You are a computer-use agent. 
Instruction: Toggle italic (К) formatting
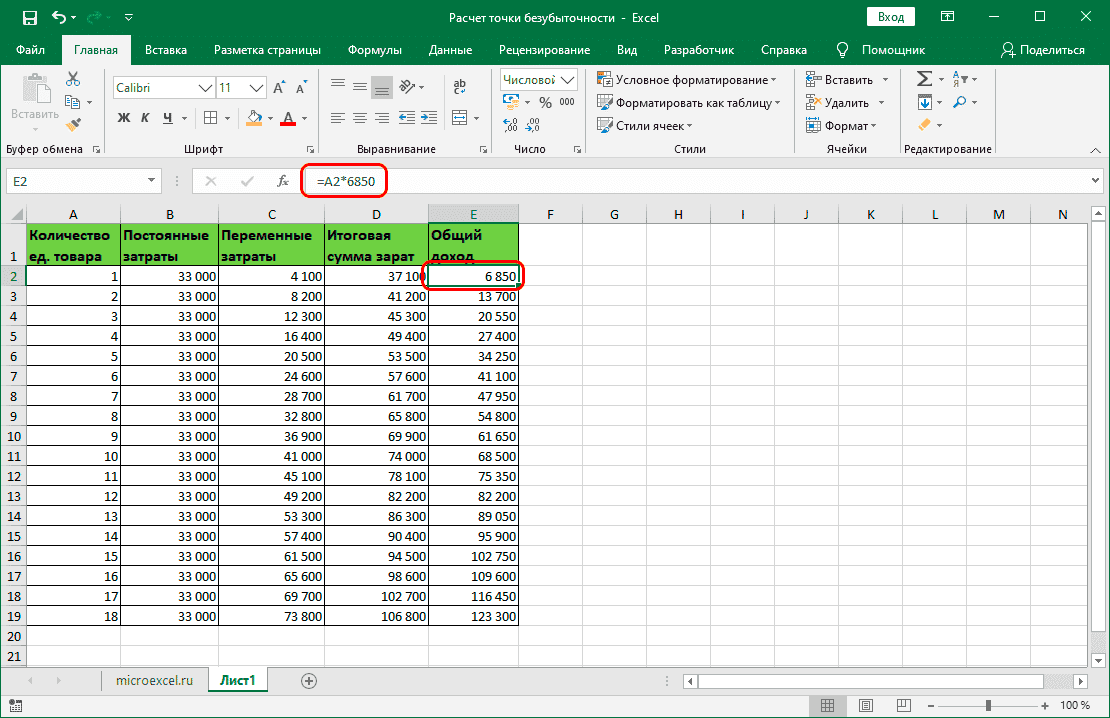tap(146, 118)
